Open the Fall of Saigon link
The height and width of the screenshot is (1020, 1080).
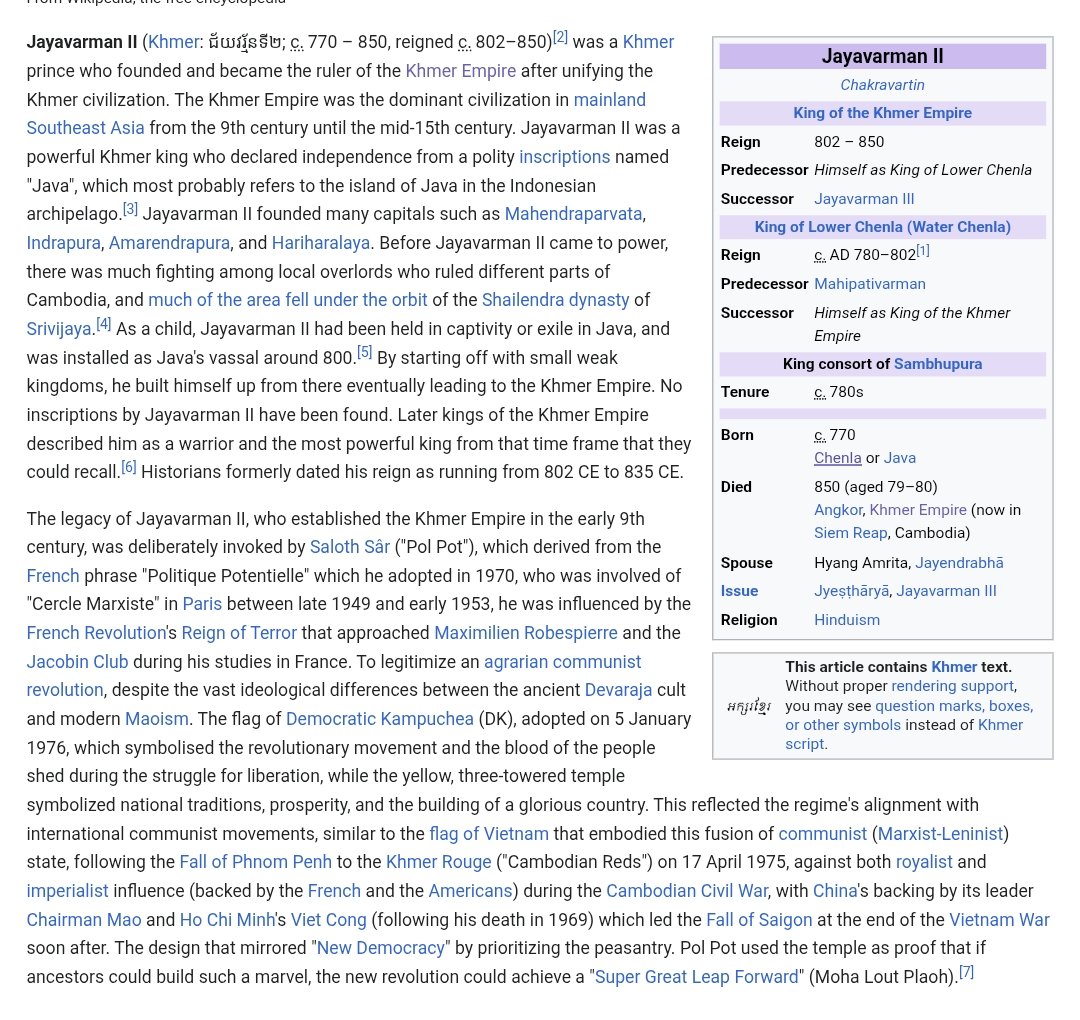coord(759,920)
